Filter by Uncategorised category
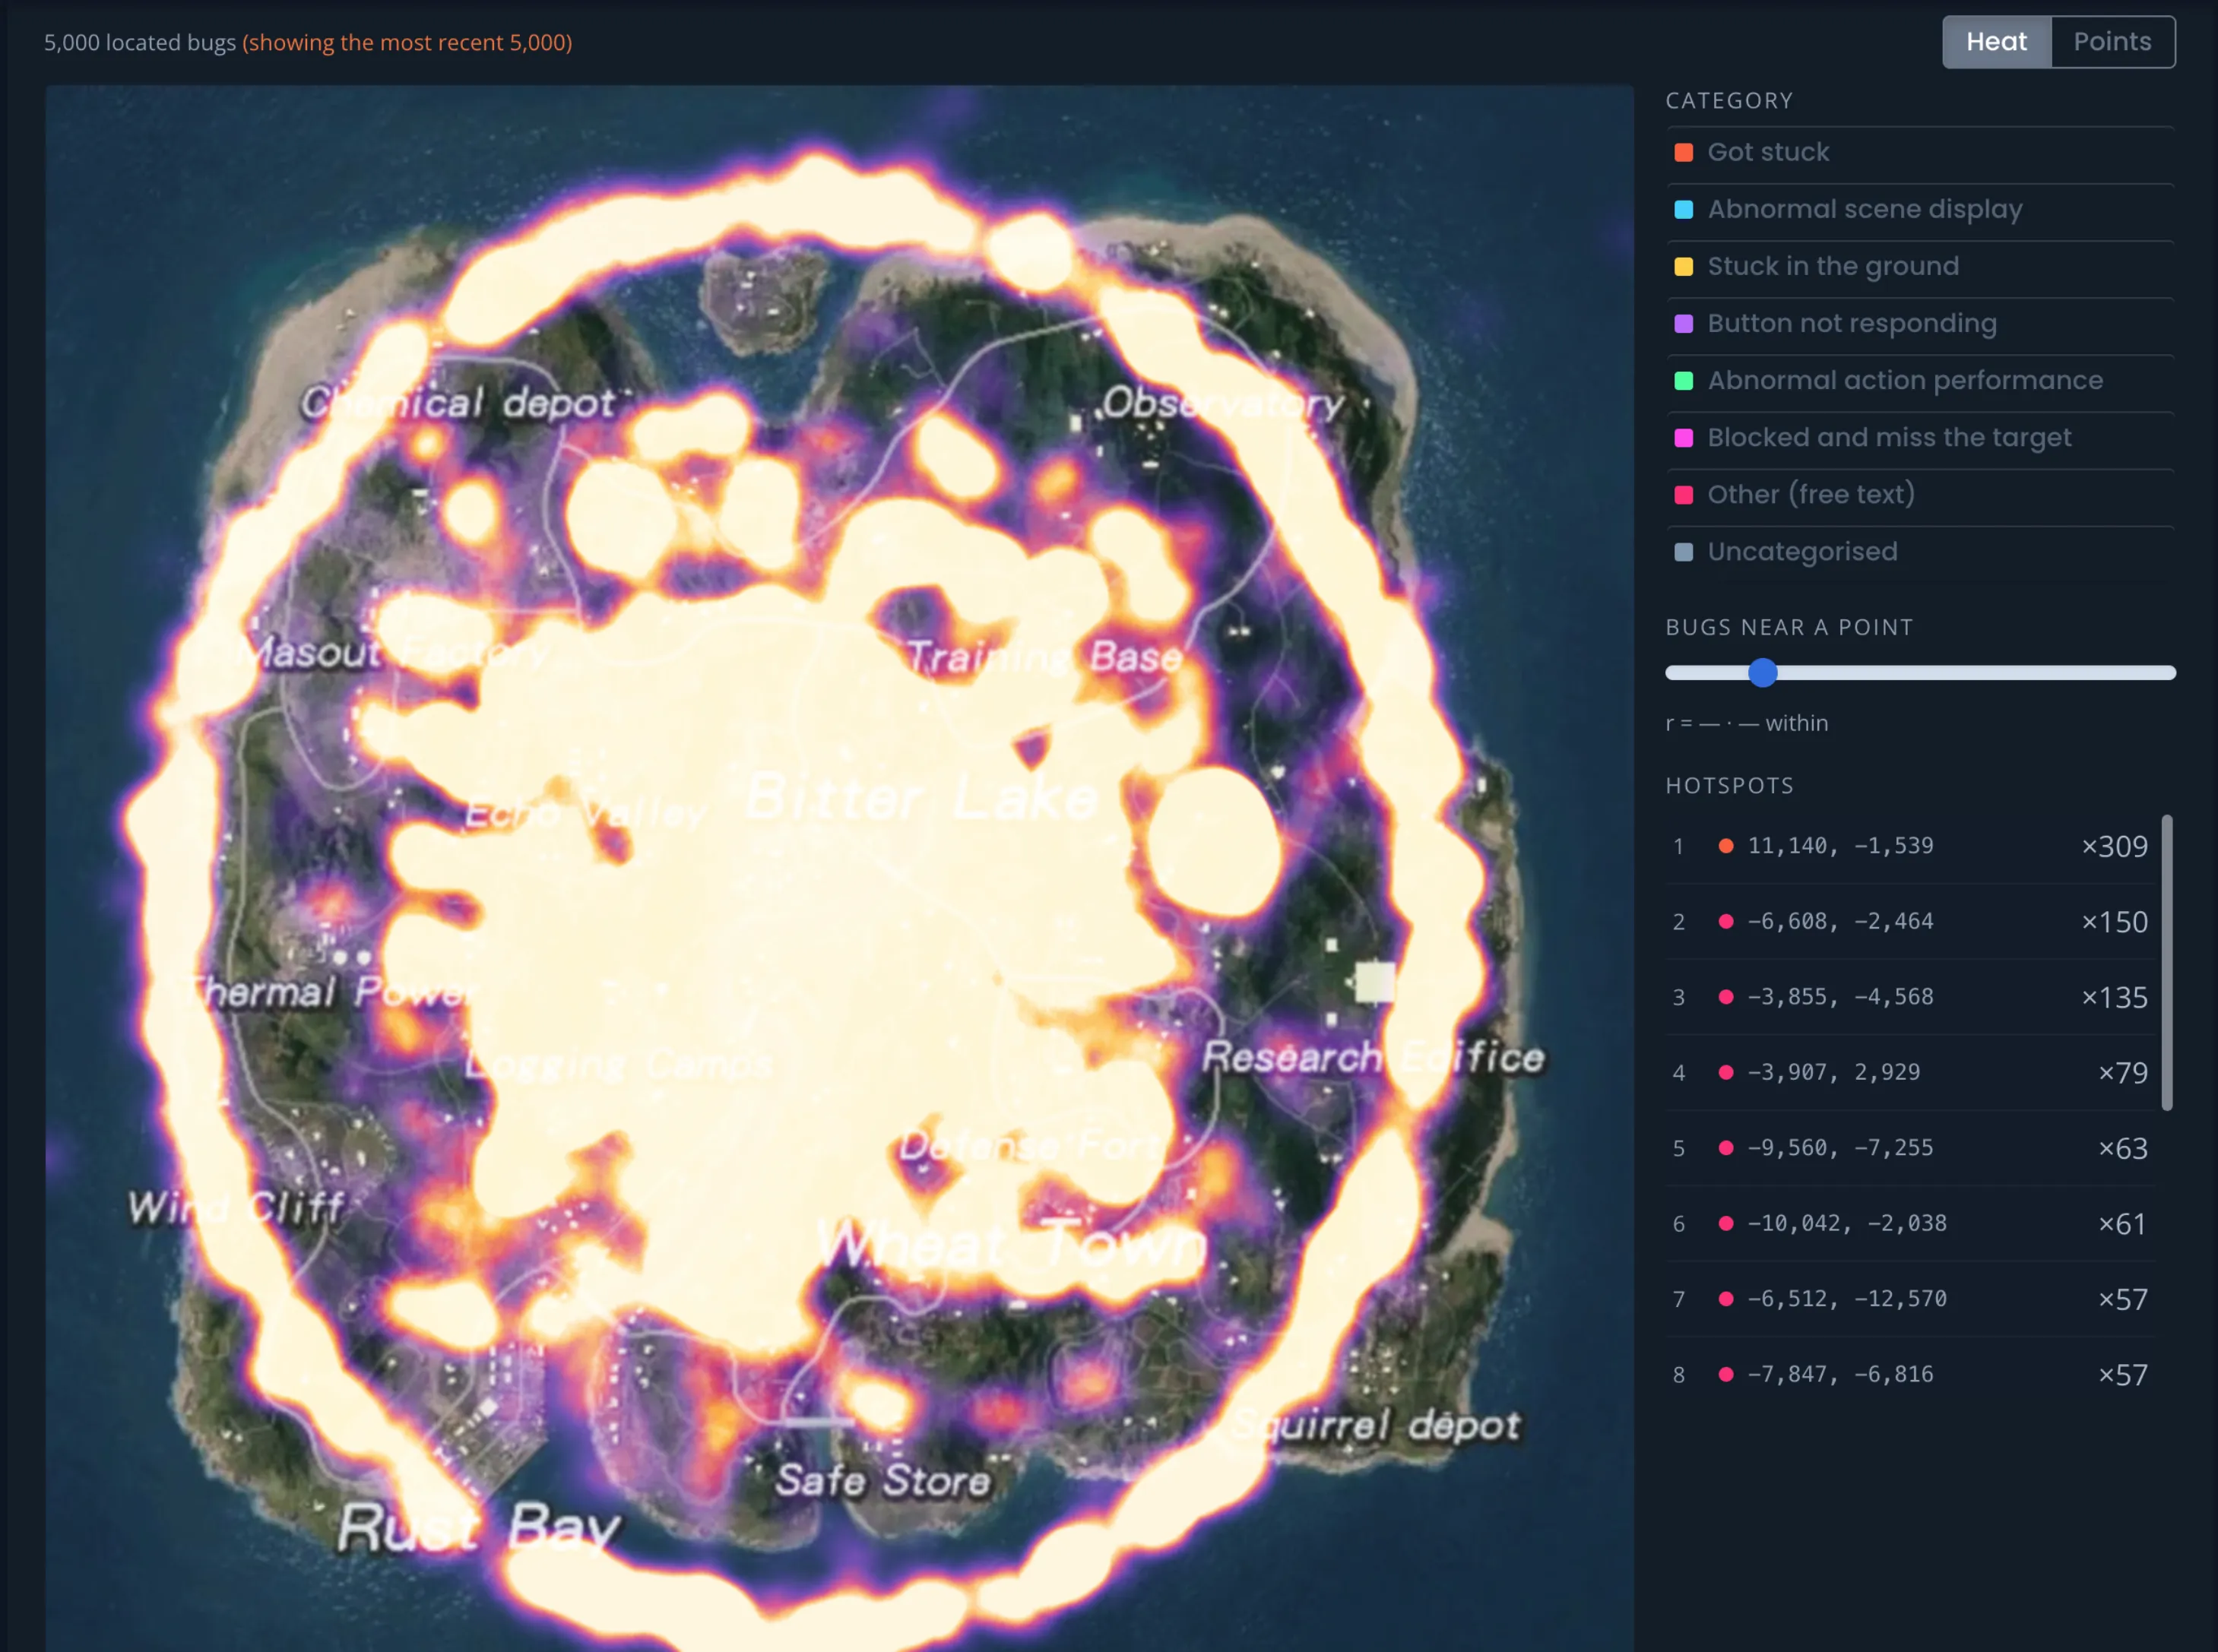 click(x=1919, y=552)
